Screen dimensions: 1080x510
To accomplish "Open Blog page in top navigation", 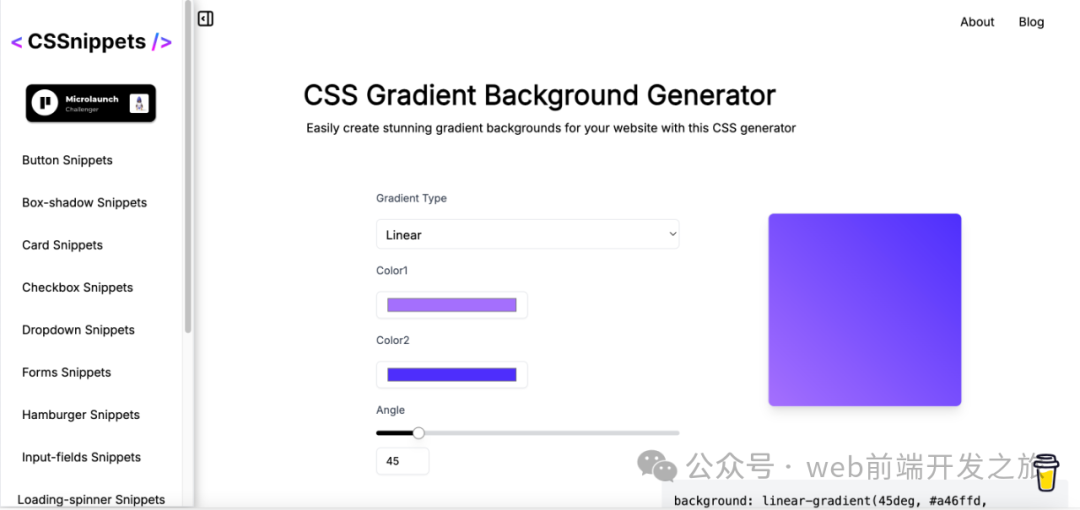I will (1031, 22).
